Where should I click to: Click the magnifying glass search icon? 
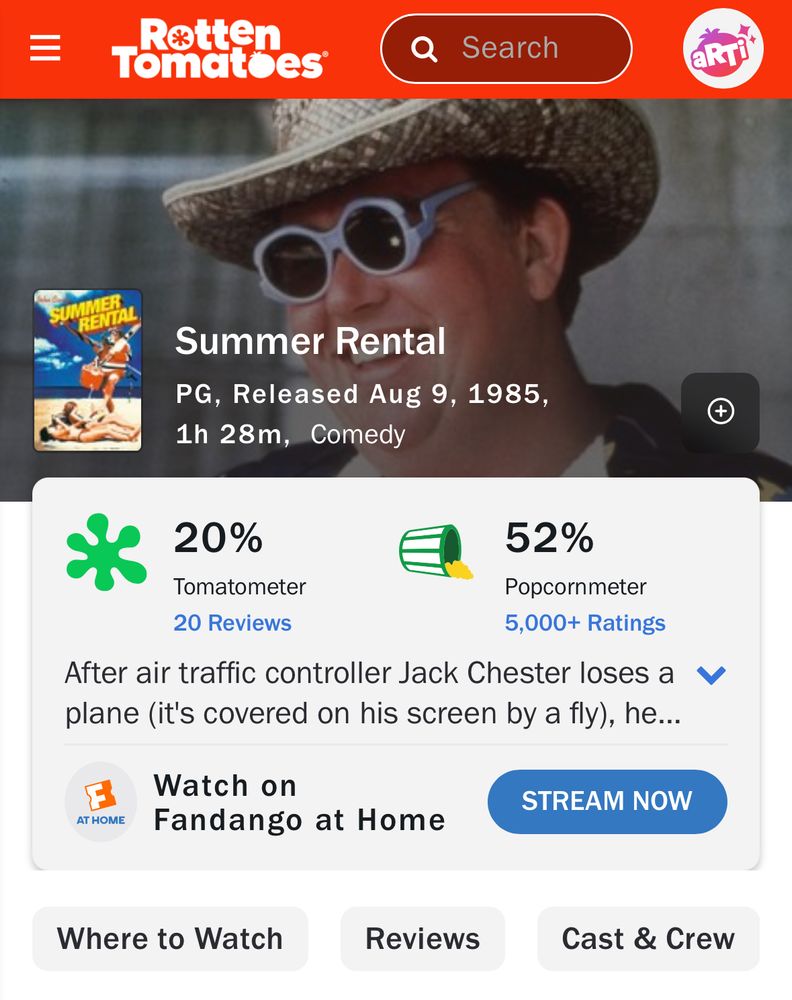424,47
